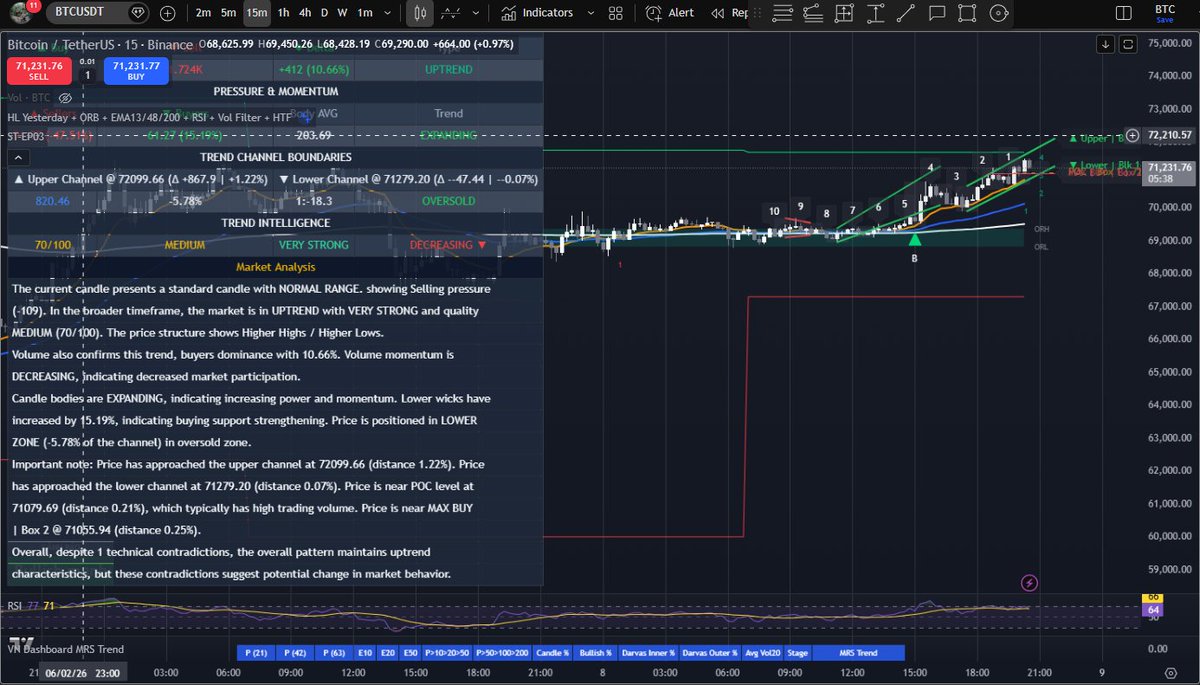Select the Text drawing tool
This screenshot has width=1200, height=685.
pyautogui.click(x=875, y=13)
